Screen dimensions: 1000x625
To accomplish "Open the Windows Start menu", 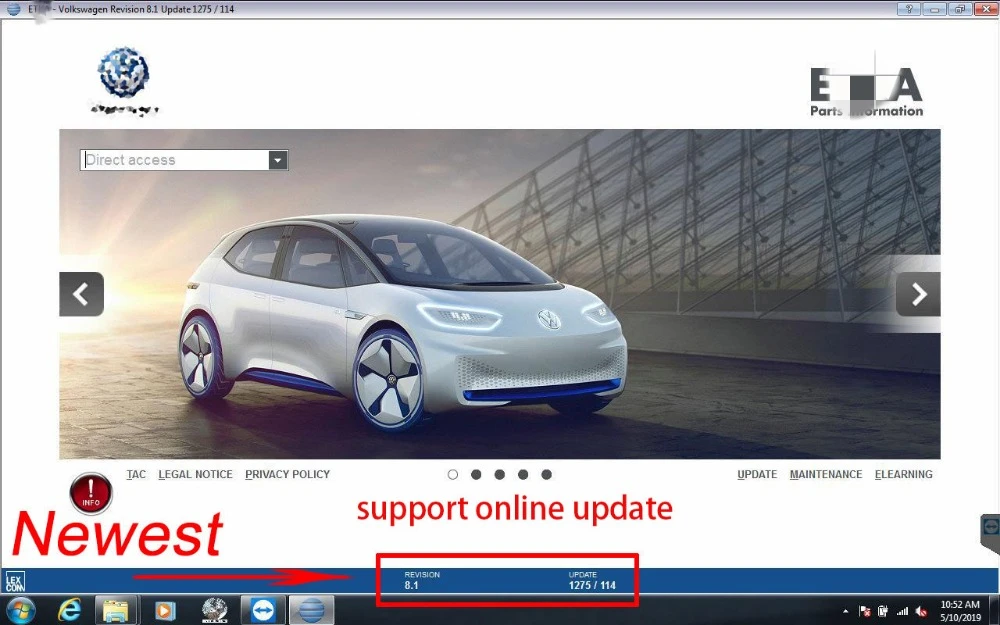I will [x=21, y=611].
